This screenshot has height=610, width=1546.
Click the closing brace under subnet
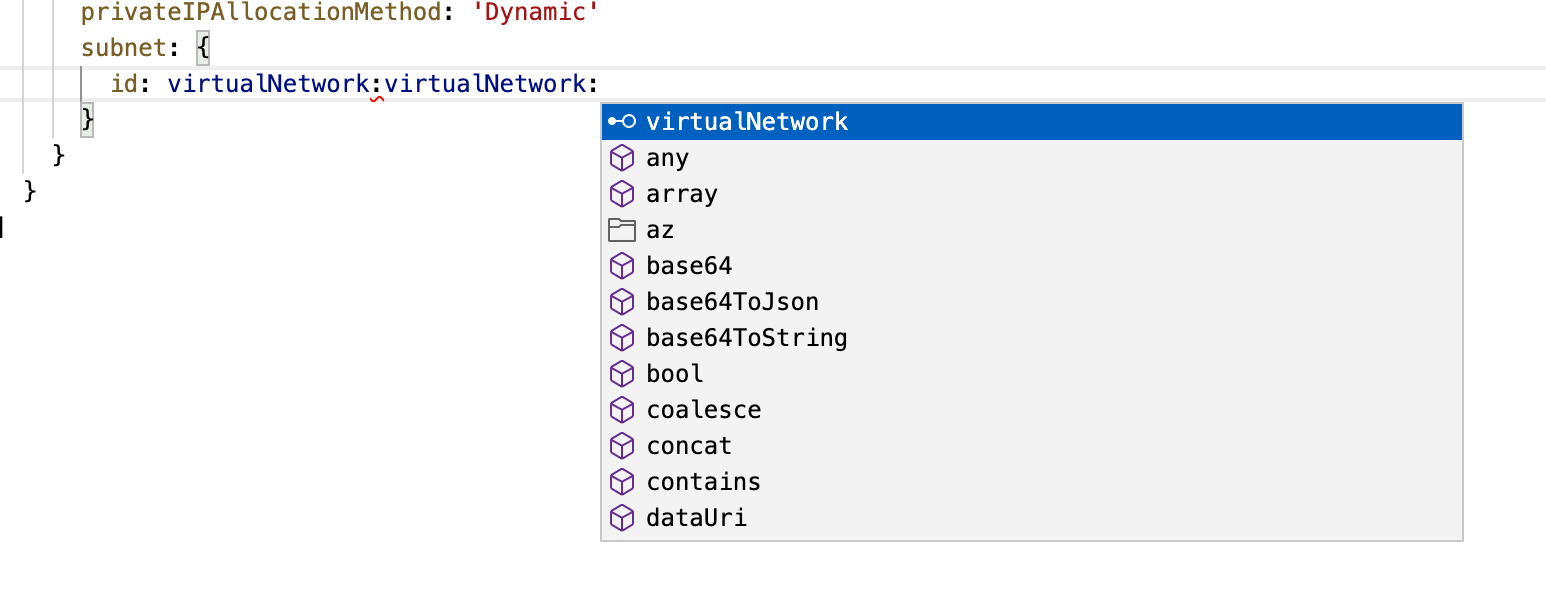point(88,118)
